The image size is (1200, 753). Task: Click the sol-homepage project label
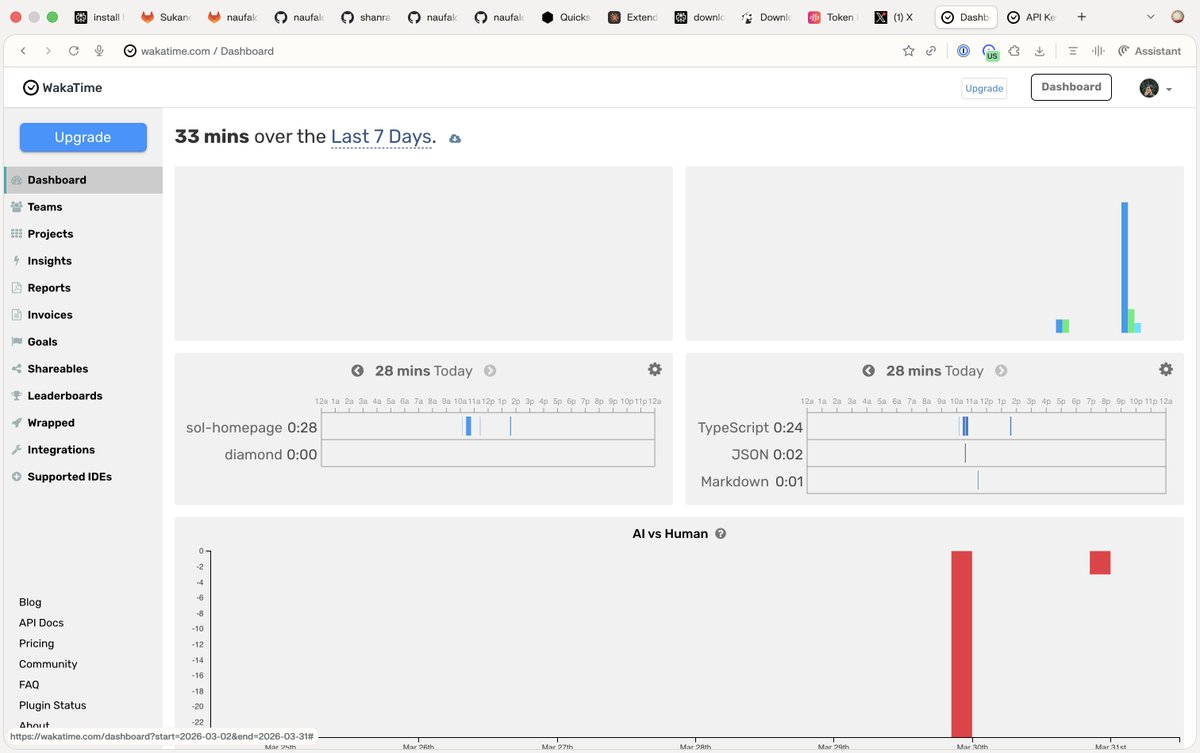click(234, 428)
